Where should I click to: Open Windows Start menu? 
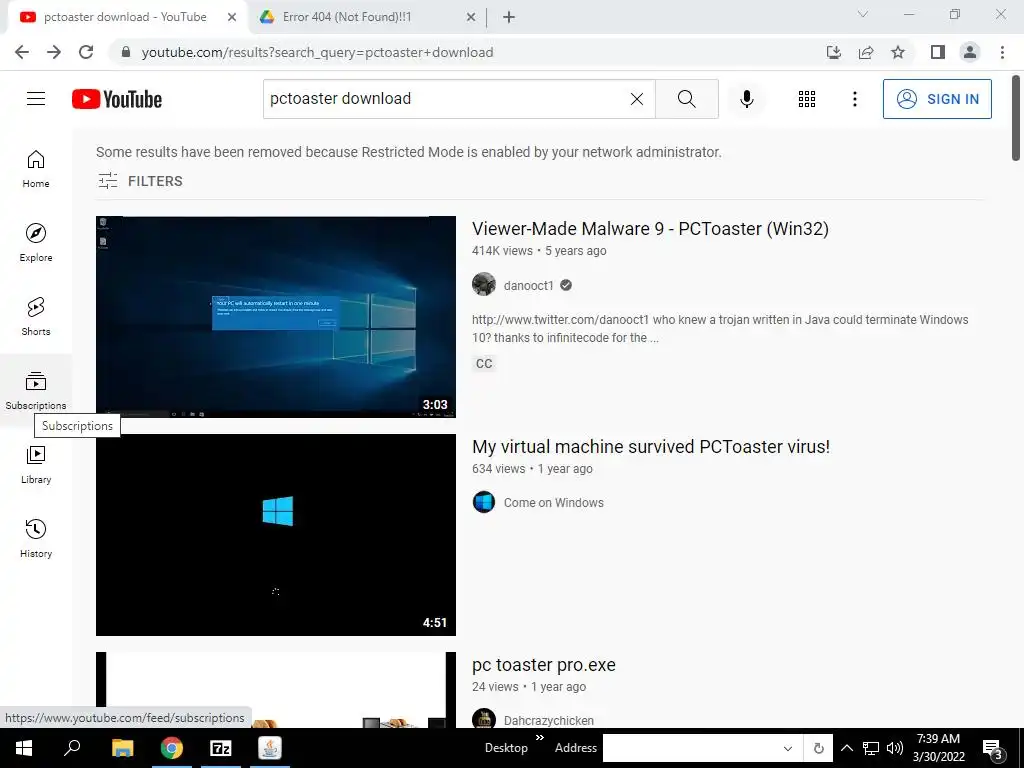point(24,748)
